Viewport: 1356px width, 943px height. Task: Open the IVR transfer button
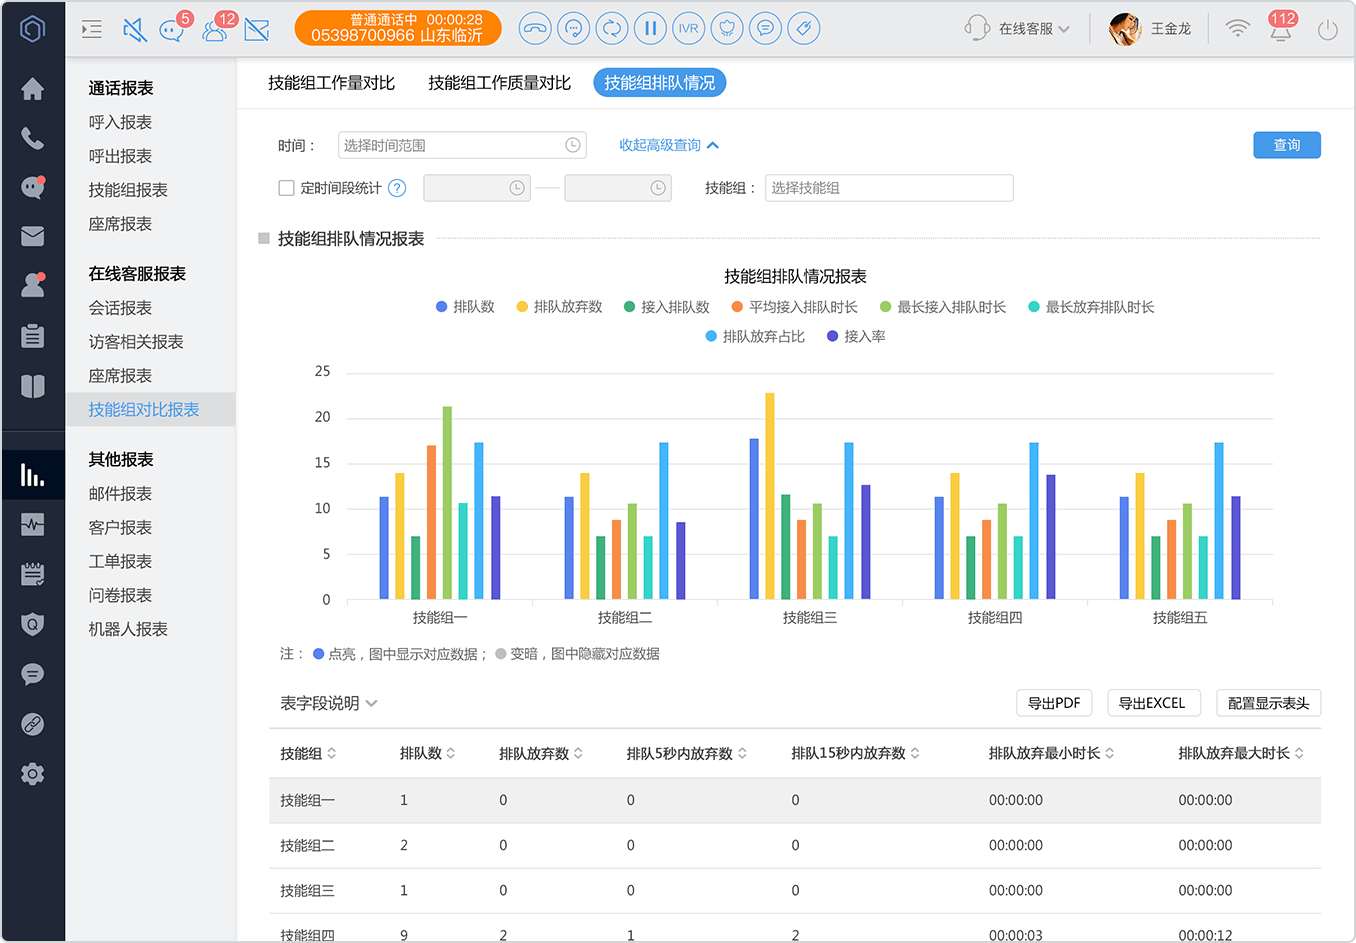pyautogui.click(x=688, y=28)
